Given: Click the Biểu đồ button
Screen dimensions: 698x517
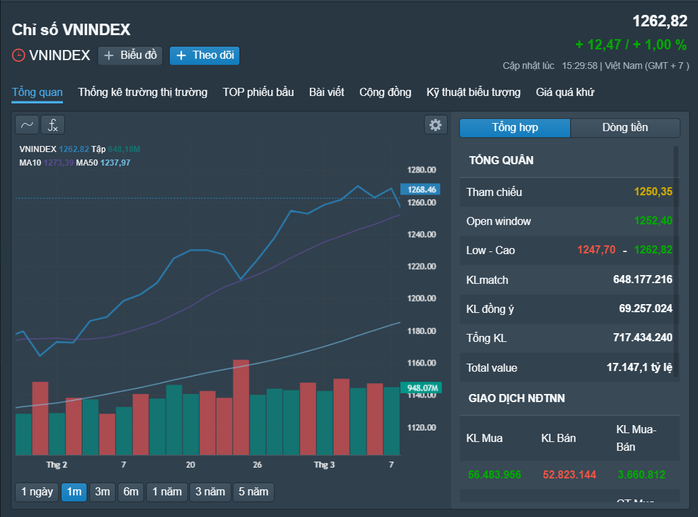Looking at the screenshot, I should point(130,56).
